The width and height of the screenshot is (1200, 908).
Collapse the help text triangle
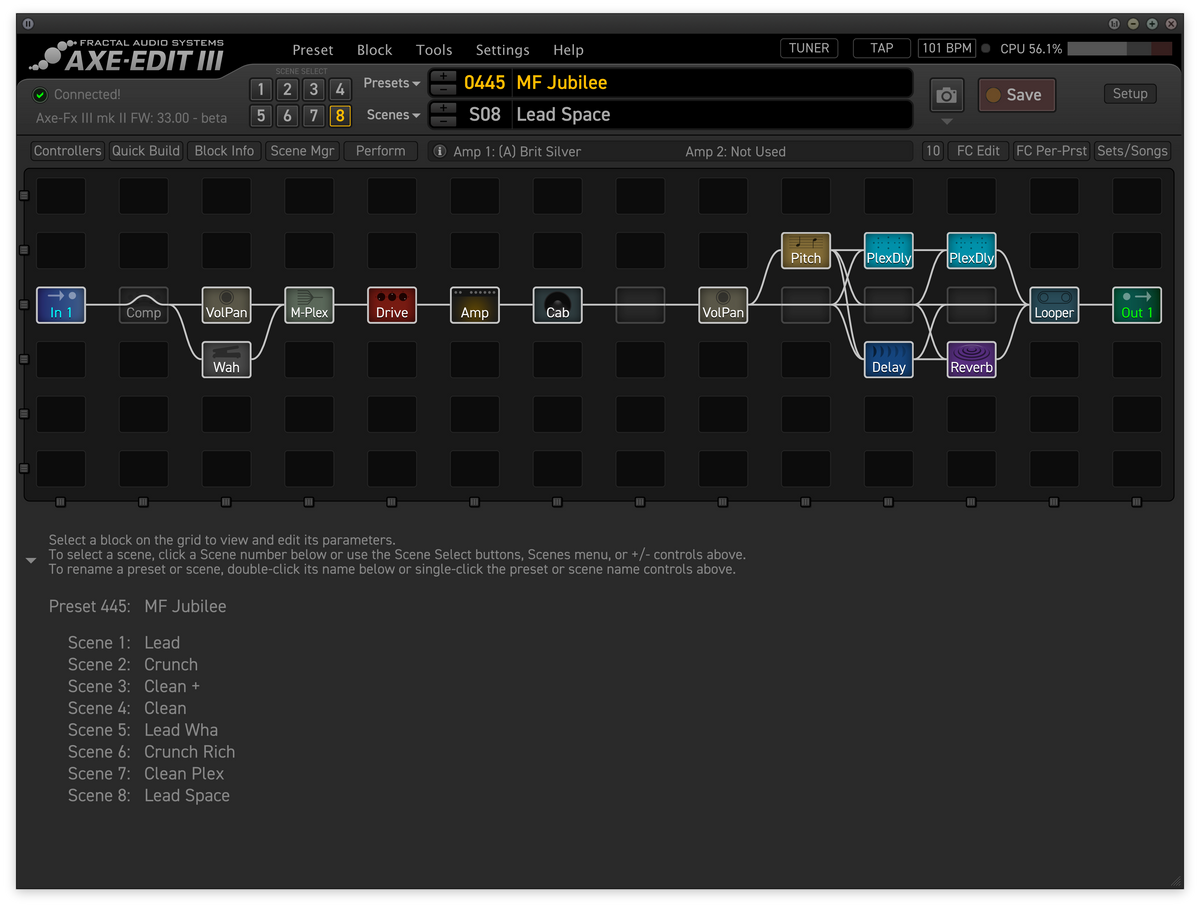coord(31,561)
